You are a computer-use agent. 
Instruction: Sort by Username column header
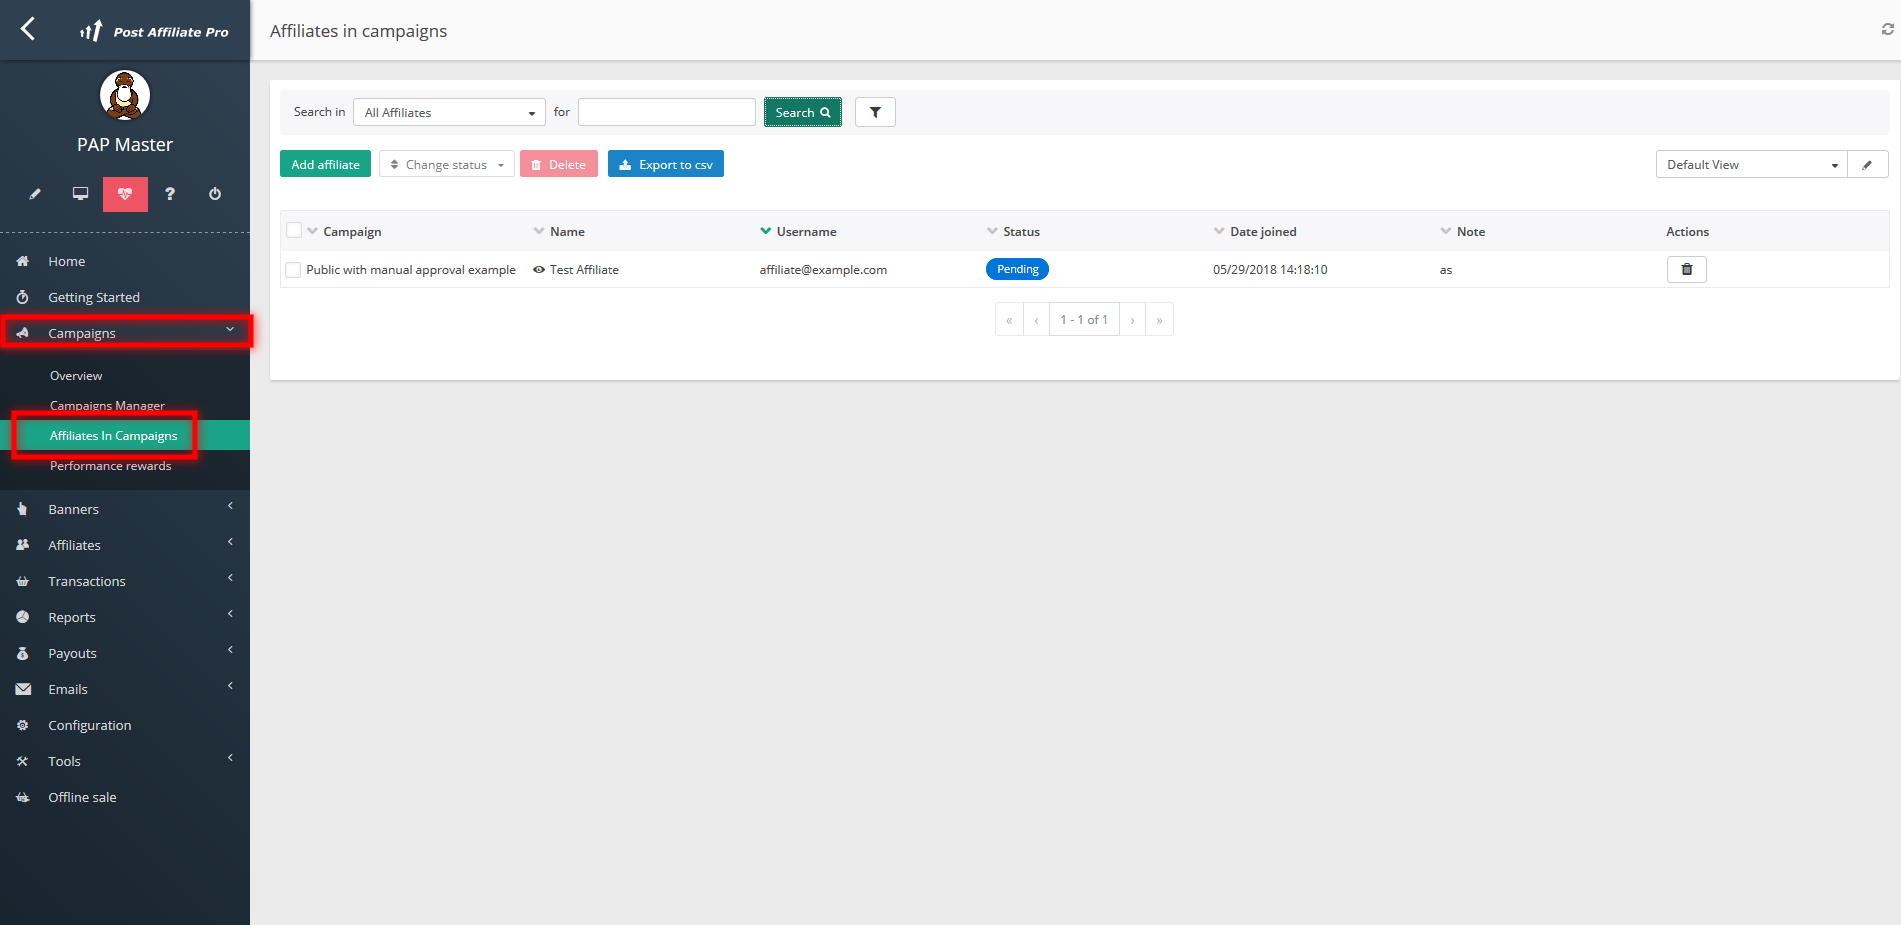[x=806, y=231]
